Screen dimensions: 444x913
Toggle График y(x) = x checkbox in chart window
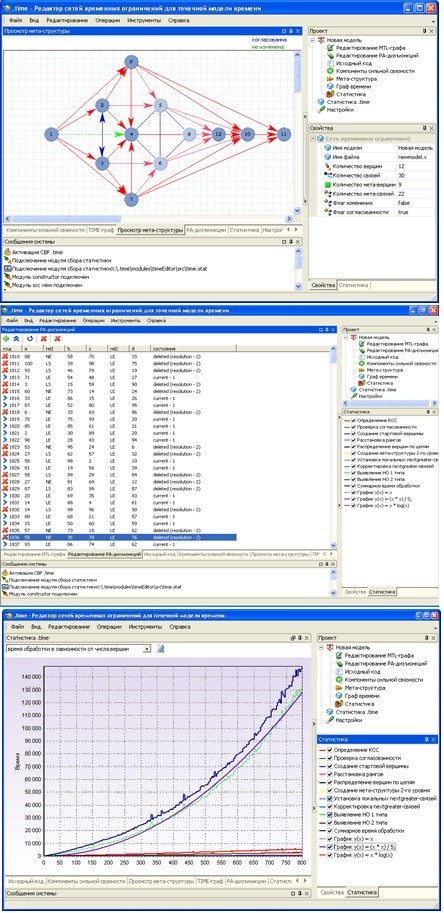point(331,839)
